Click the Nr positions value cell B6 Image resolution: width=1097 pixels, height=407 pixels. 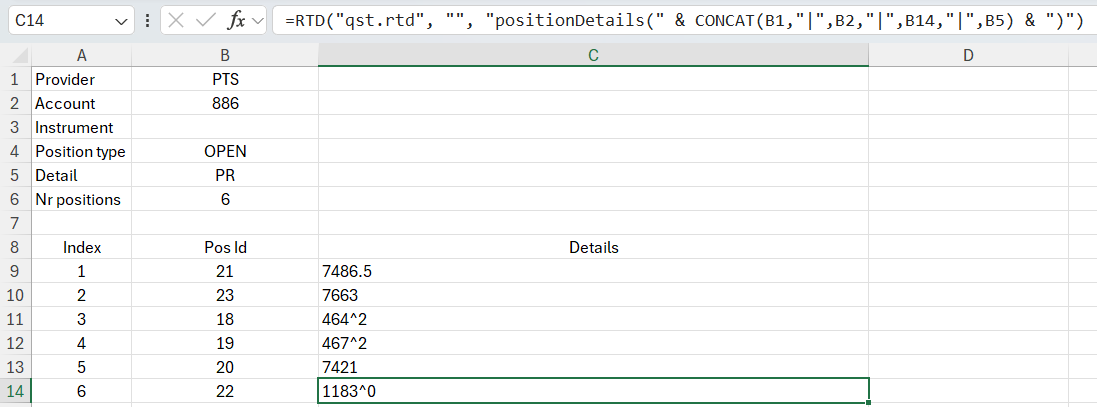click(x=225, y=199)
